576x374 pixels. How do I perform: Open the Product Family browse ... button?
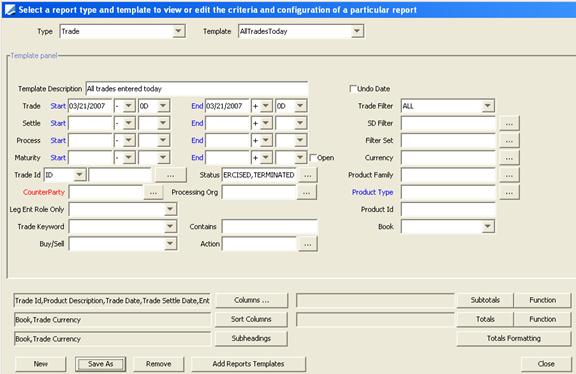(x=509, y=175)
